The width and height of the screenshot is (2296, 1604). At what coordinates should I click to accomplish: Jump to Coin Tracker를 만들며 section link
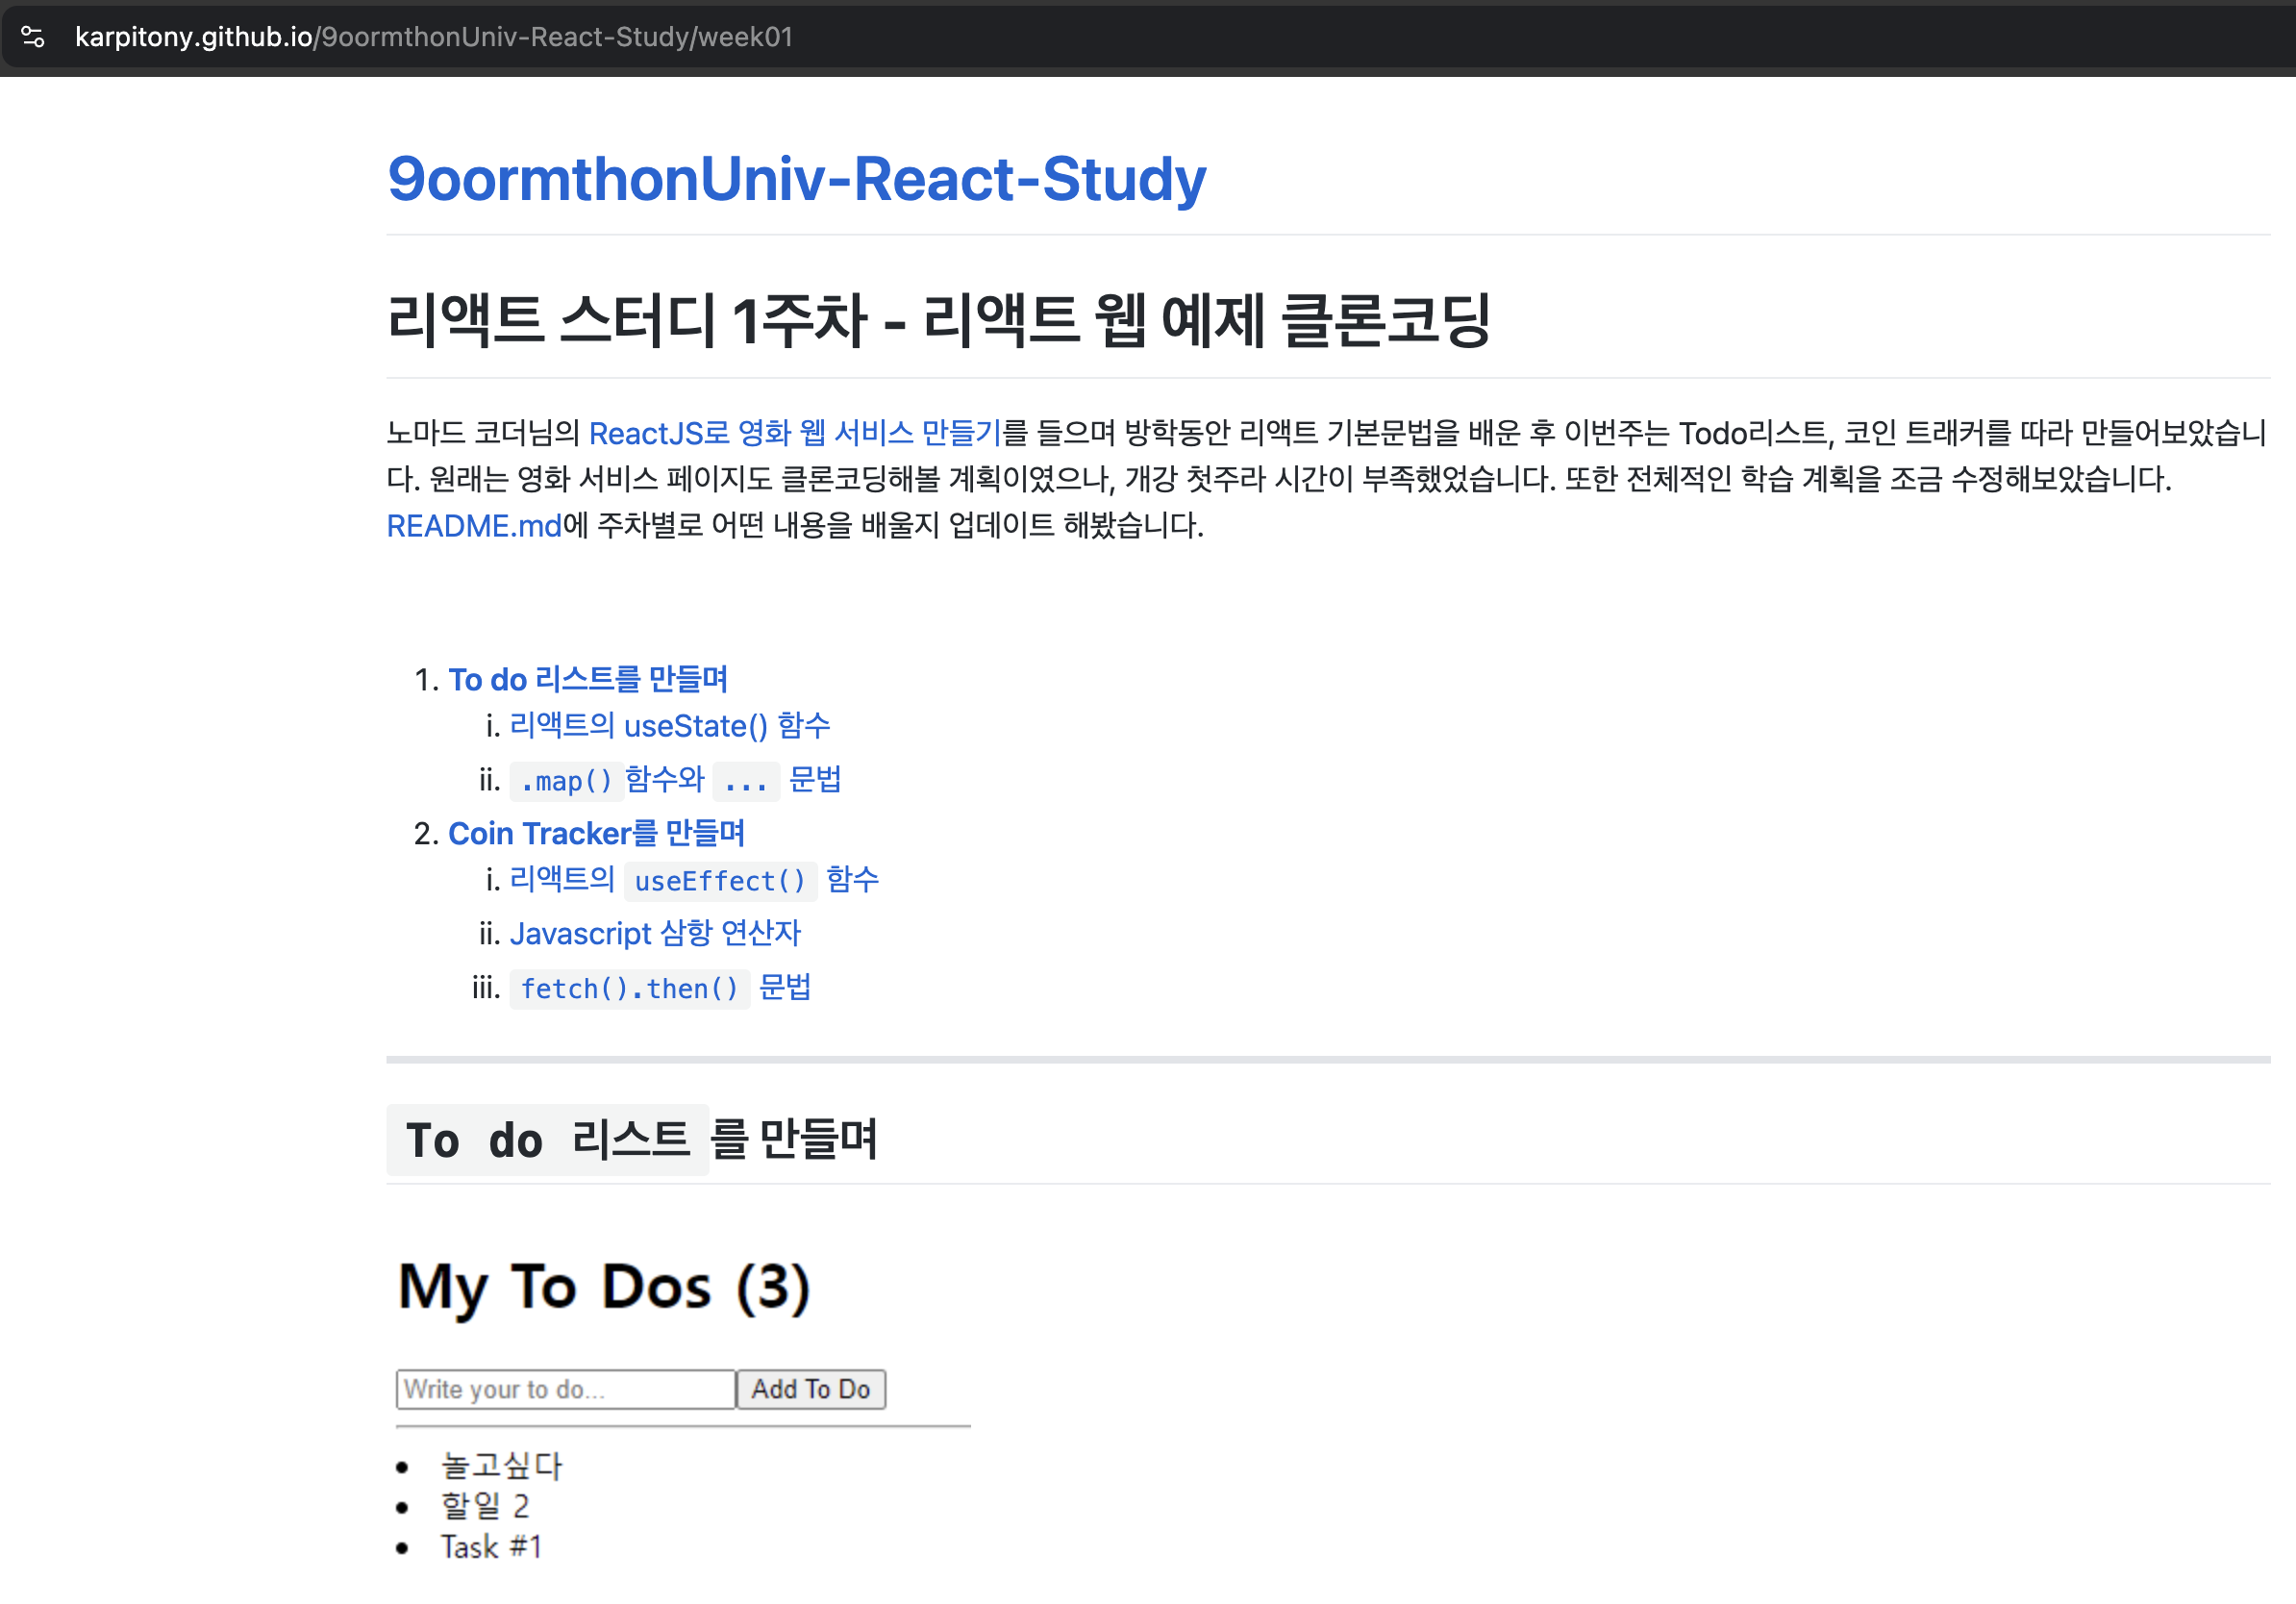595,834
